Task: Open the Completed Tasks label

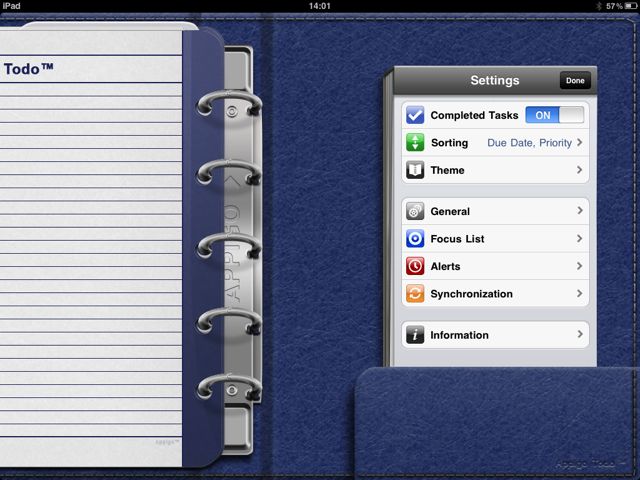Action: [x=474, y=116]
